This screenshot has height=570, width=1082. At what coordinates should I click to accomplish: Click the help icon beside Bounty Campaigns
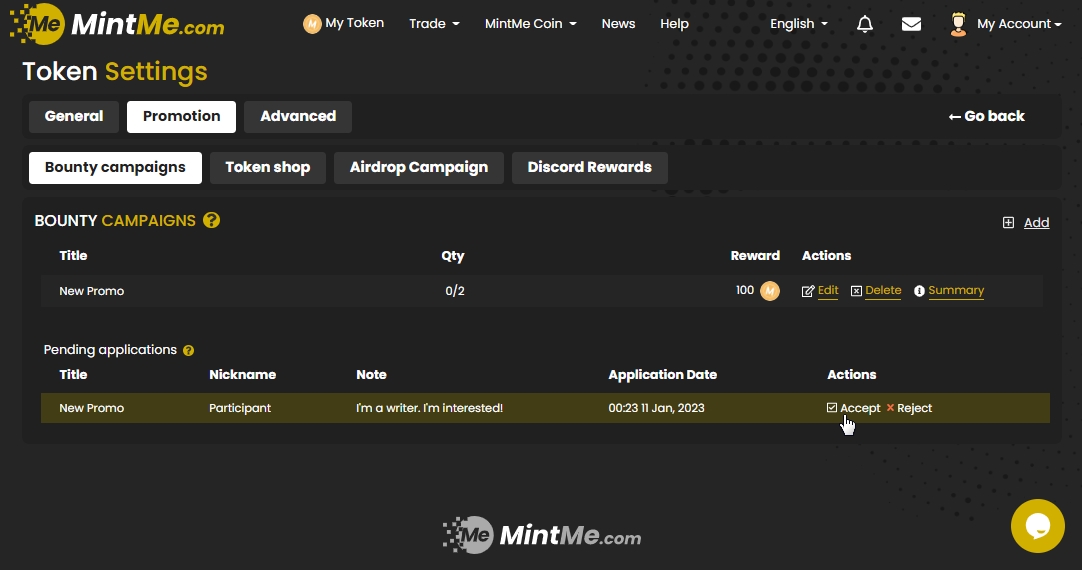211,221
